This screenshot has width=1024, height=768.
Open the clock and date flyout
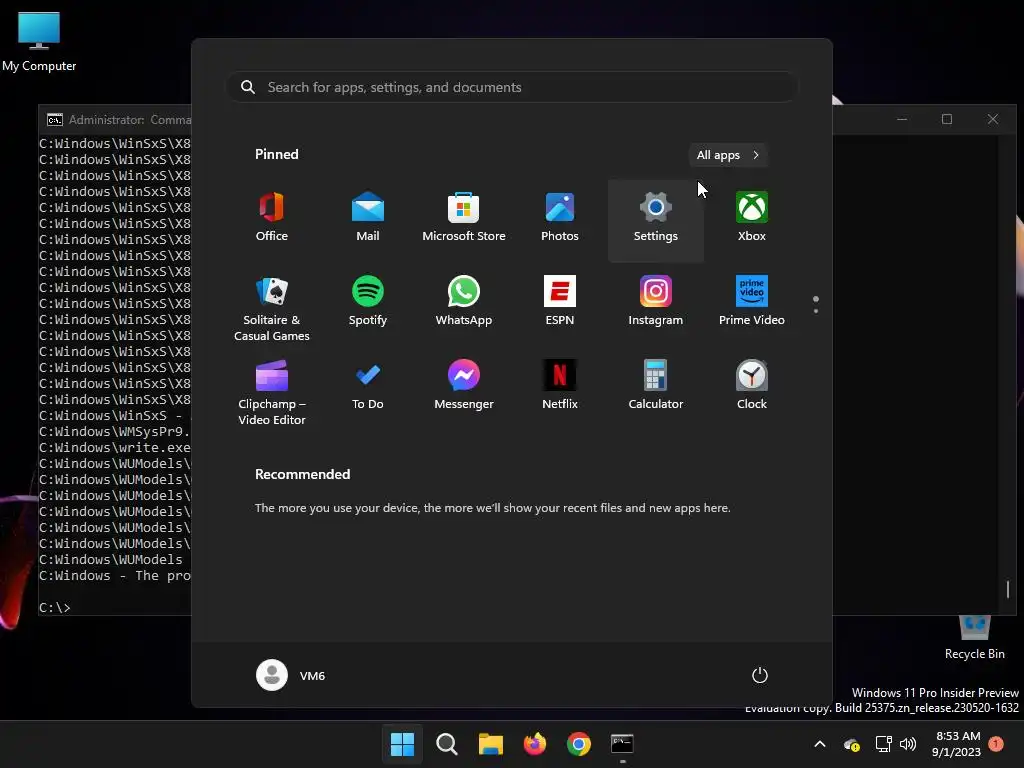pos(957,744)
